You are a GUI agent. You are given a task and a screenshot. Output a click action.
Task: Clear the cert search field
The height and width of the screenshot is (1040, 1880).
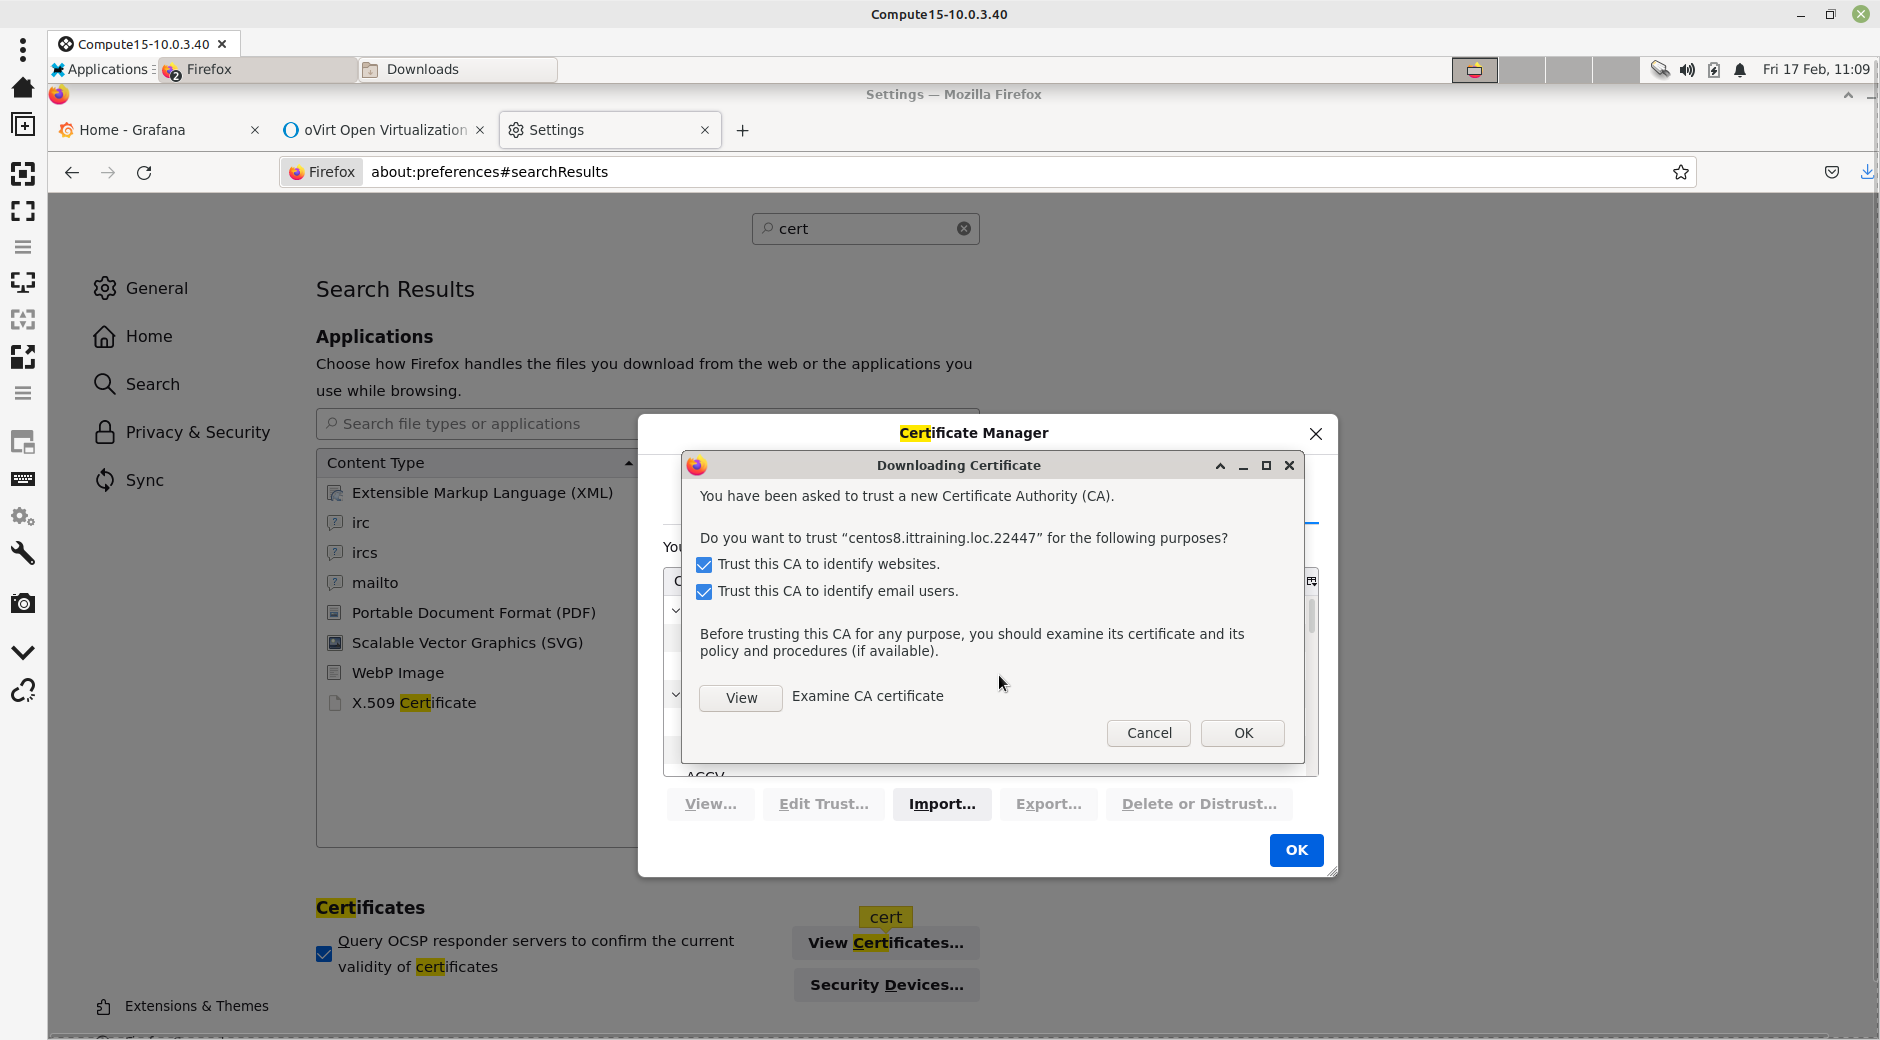963,229
